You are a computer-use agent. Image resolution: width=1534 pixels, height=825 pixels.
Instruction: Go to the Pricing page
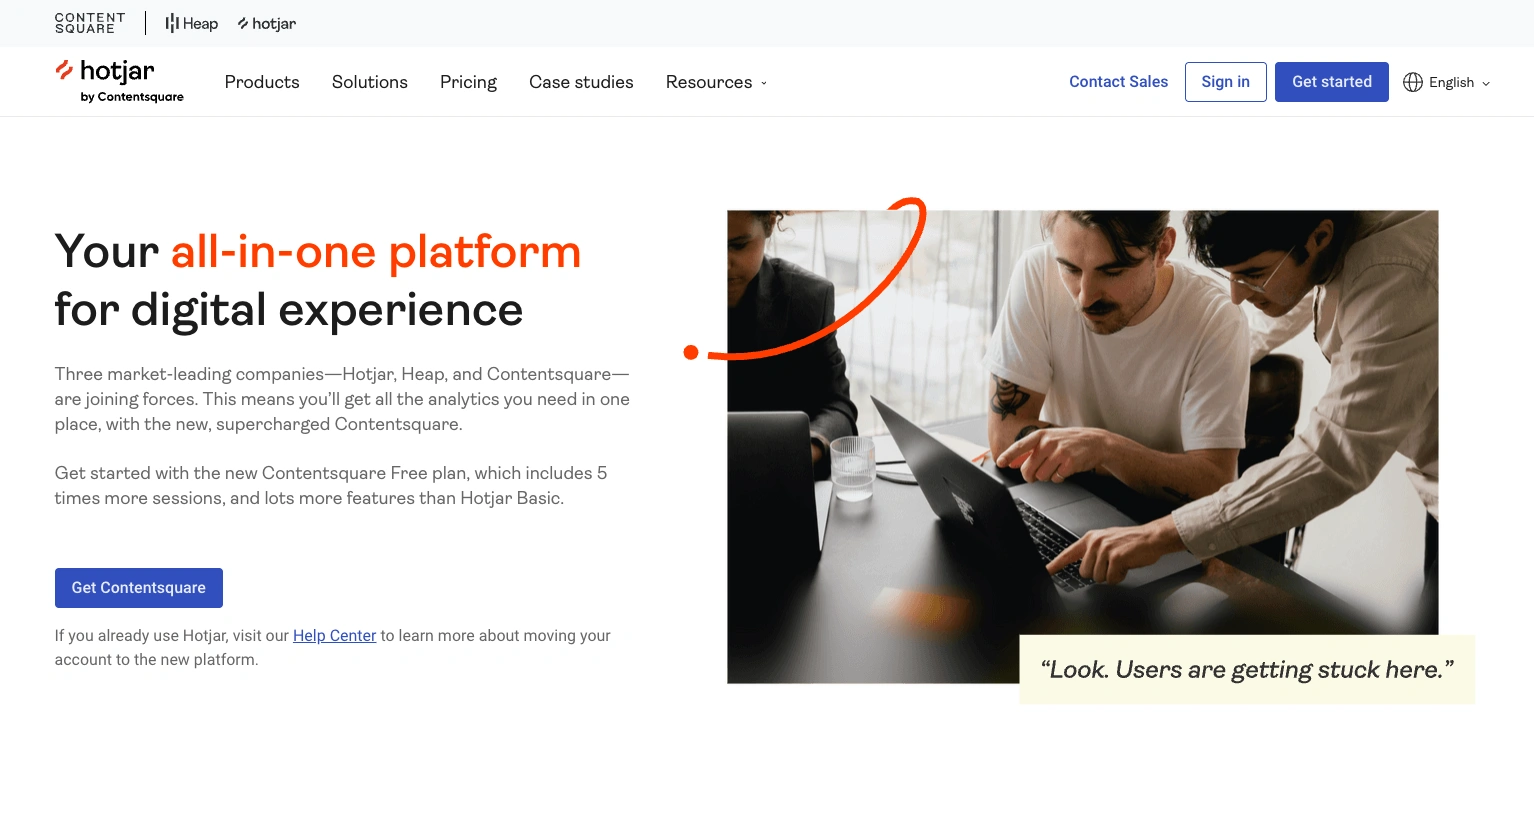pos(468,82)
